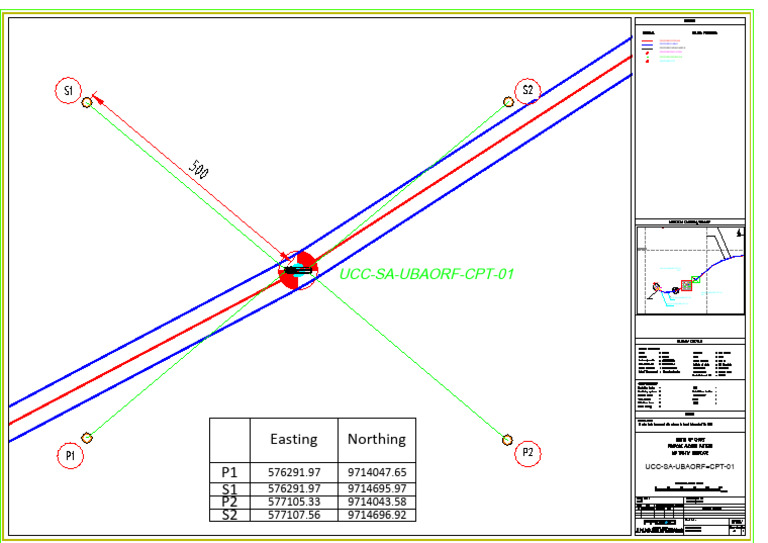Select the survey point marker beside P2
The image size is (768, 543).
pyautogui.click(x=507, y=440)
